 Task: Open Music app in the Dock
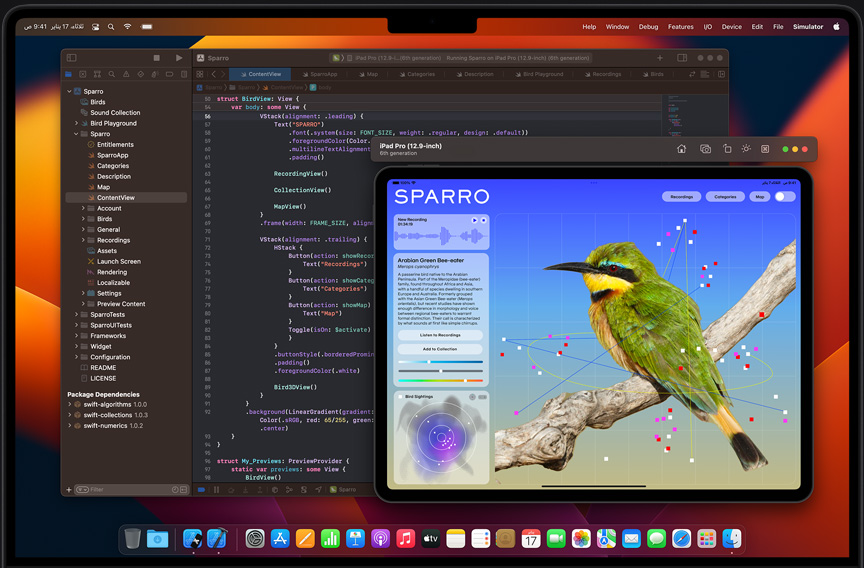click(x=405, y=539)
